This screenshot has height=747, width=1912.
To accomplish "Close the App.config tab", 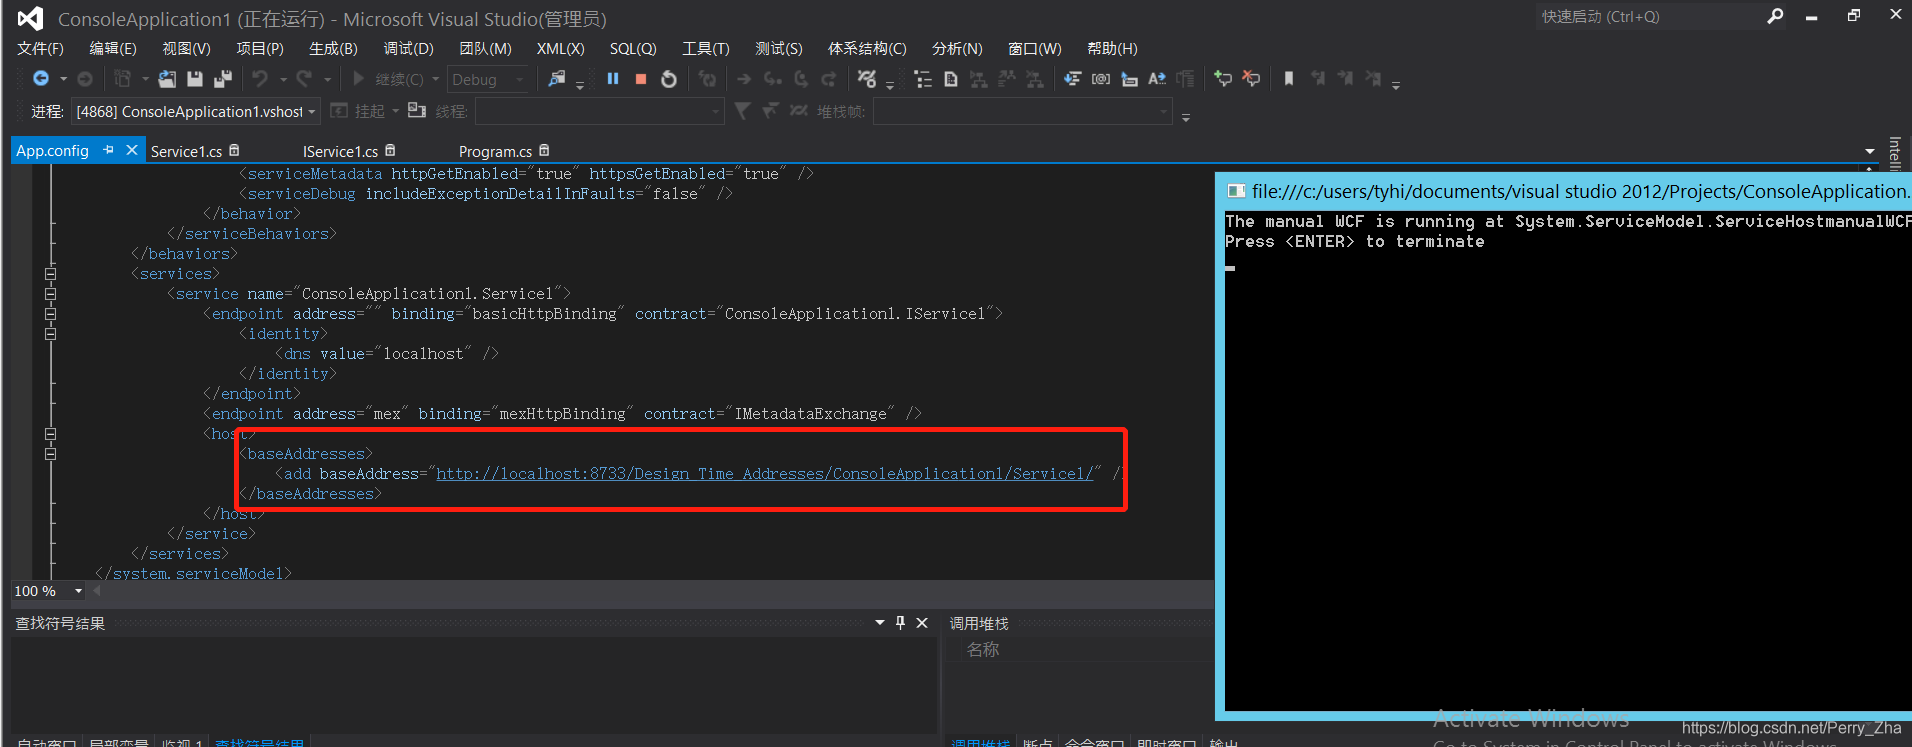I will coord(131,150).
